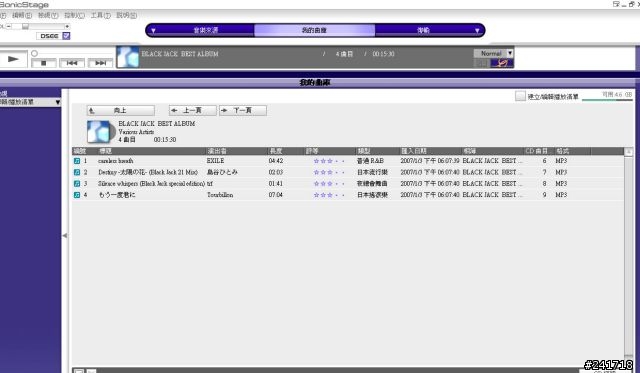
Task: Click the create/edit playlist text
Action: pyautogui.click(x=553, y=97)
